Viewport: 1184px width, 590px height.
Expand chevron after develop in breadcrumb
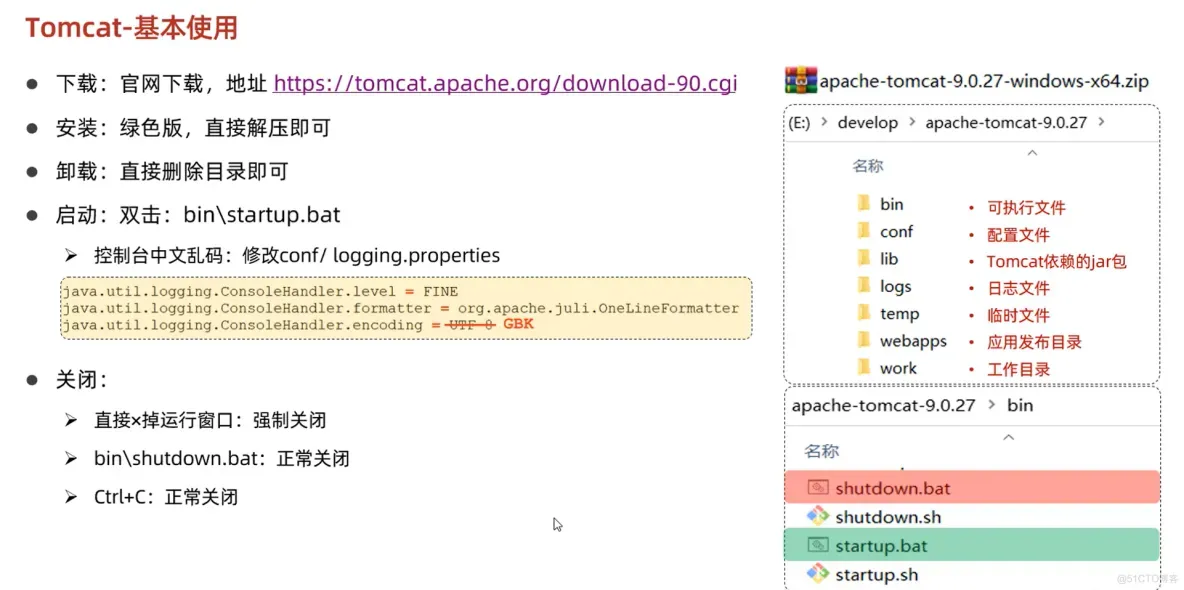pyautogui.click(x=911, y=122)
